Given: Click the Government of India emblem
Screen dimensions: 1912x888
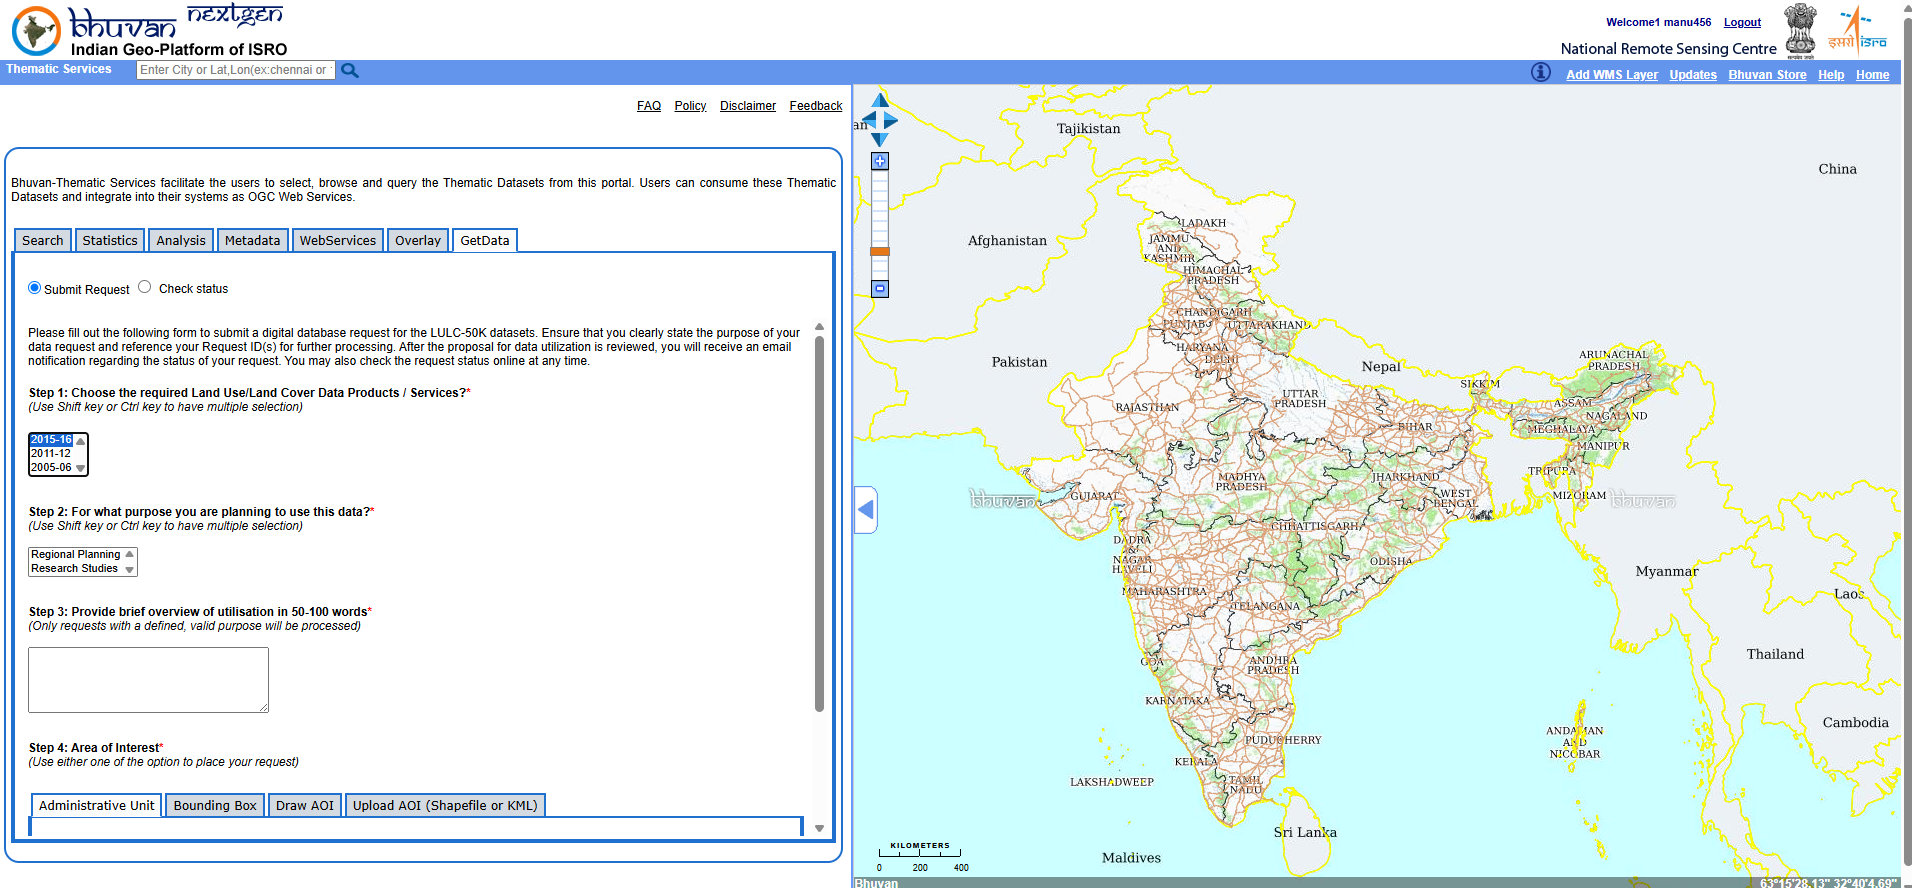Looking at the screenshot, I should pos(1801,30).
